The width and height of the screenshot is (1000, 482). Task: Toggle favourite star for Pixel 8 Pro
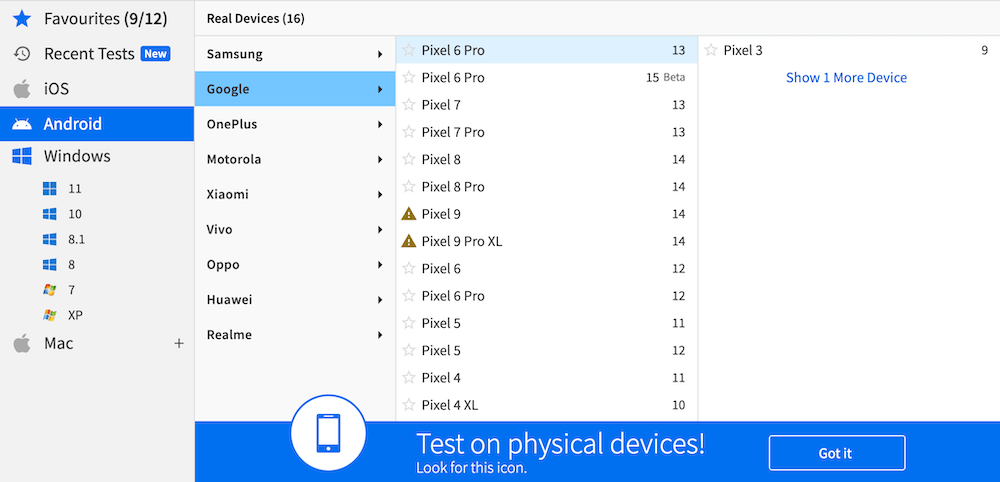click(x=408, y=187)
